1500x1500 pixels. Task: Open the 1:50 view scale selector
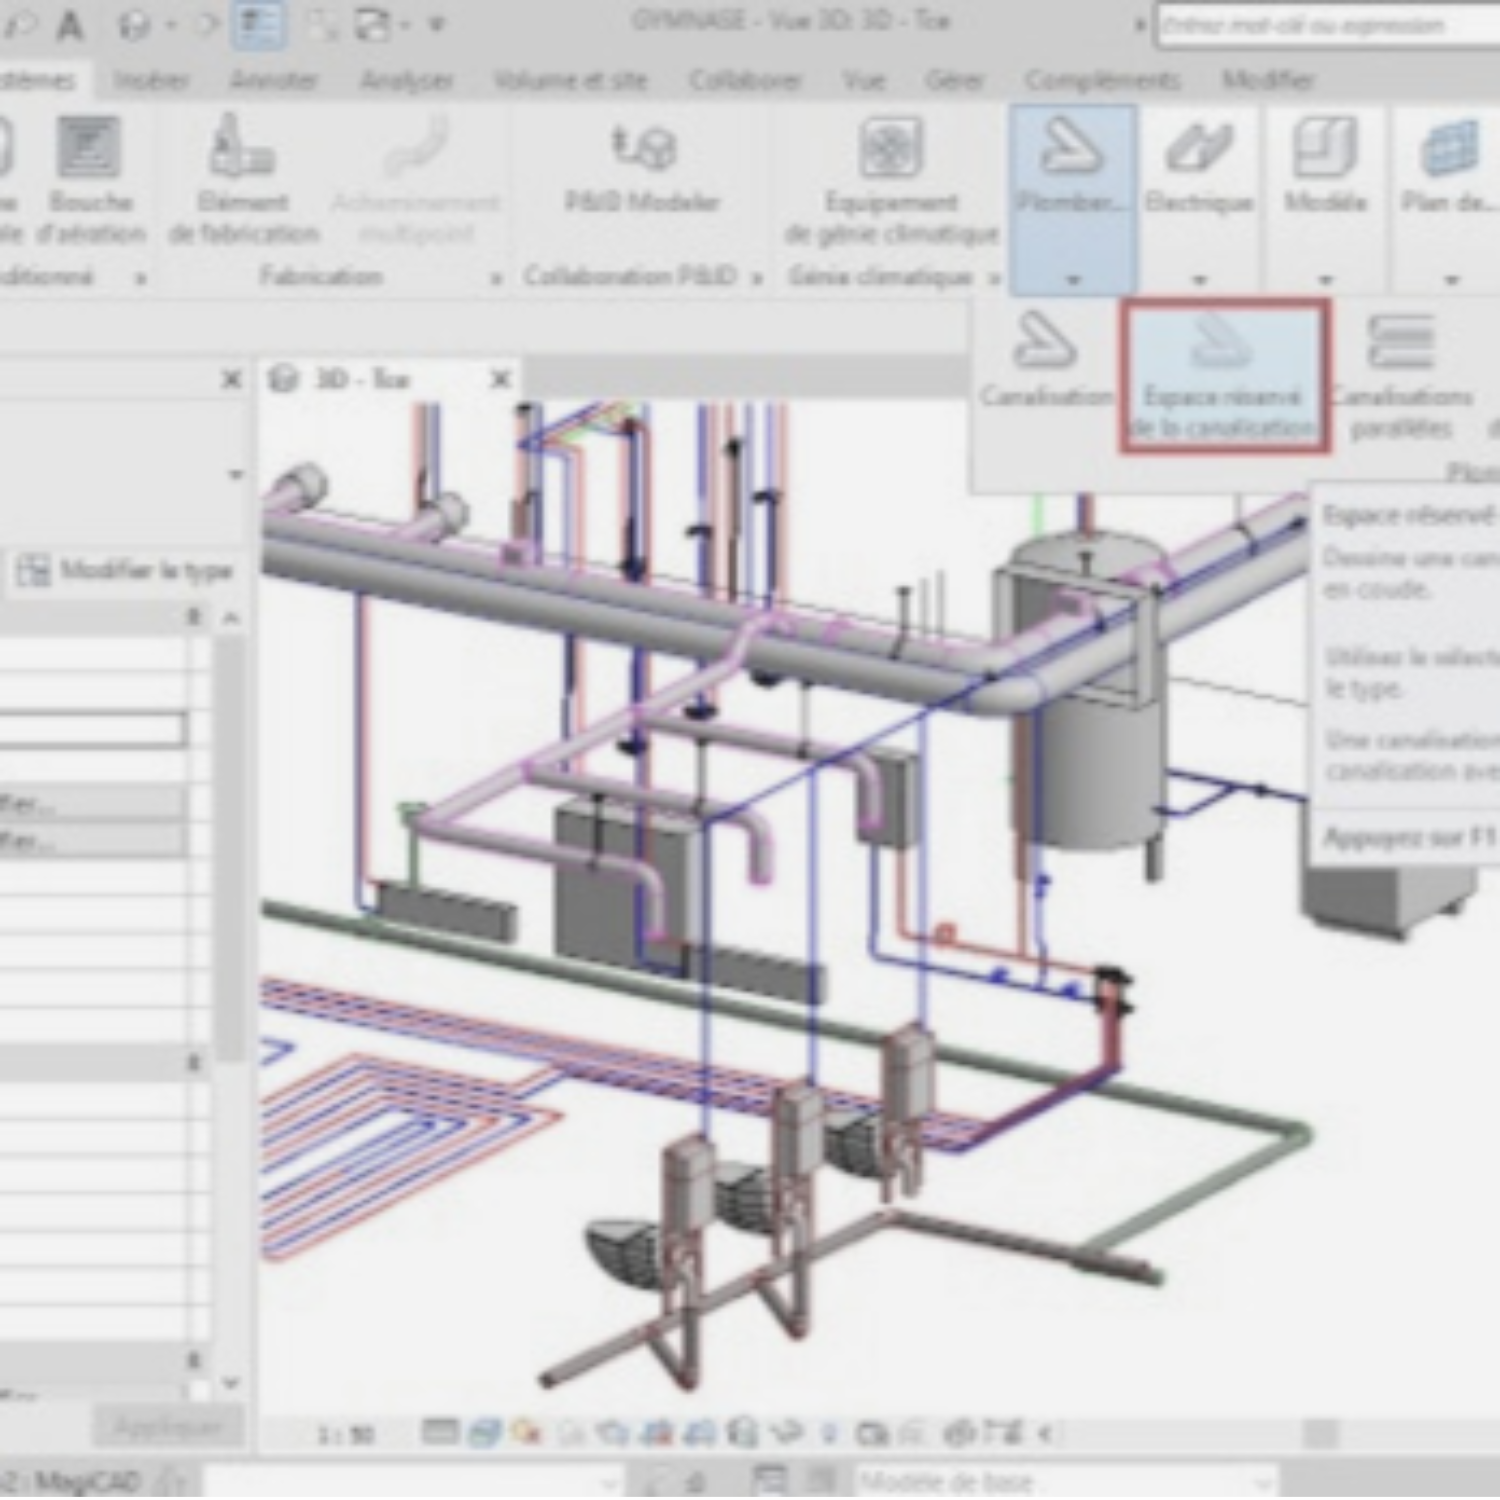345,1436
